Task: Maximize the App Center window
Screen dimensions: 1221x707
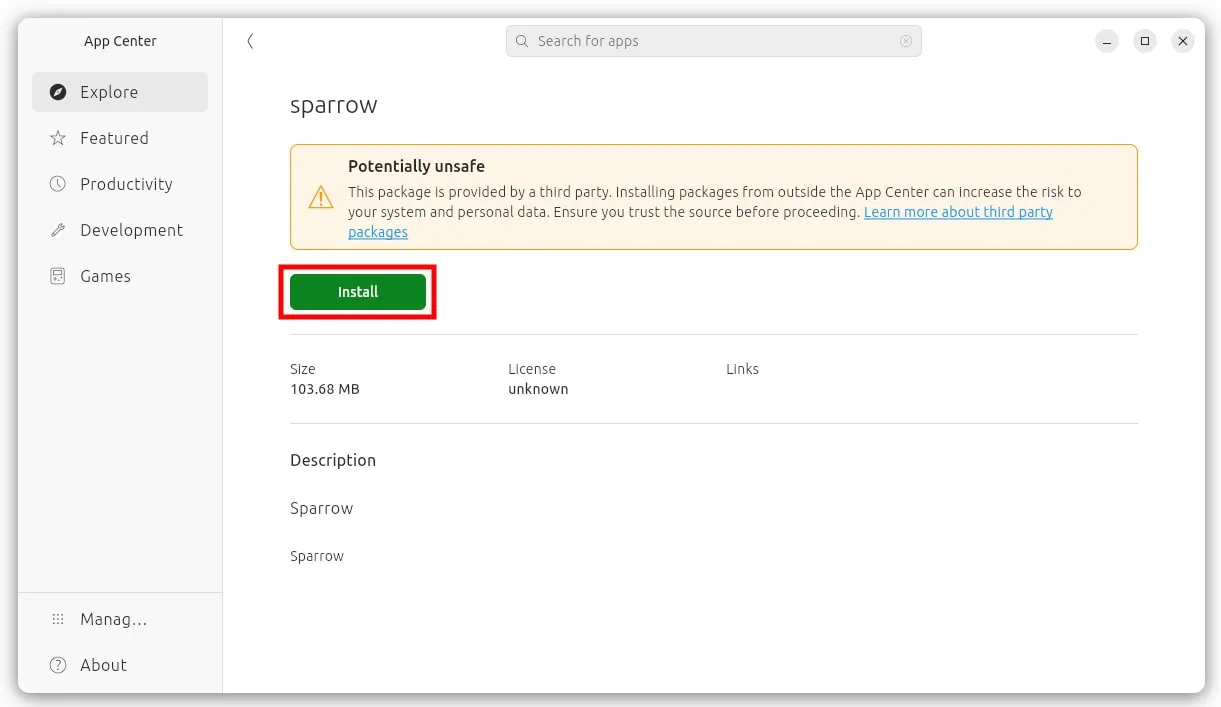Action: [x=1145, y=41]
